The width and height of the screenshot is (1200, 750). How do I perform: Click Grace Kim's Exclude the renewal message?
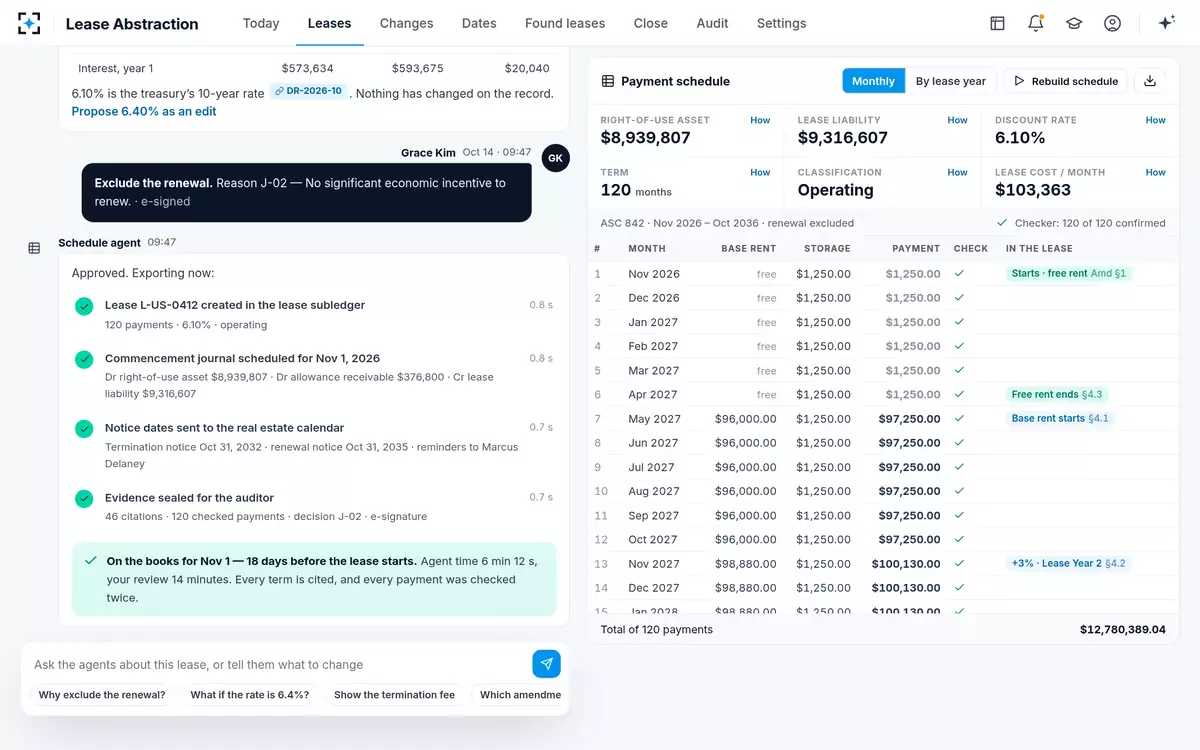click(x=307, y=192)
